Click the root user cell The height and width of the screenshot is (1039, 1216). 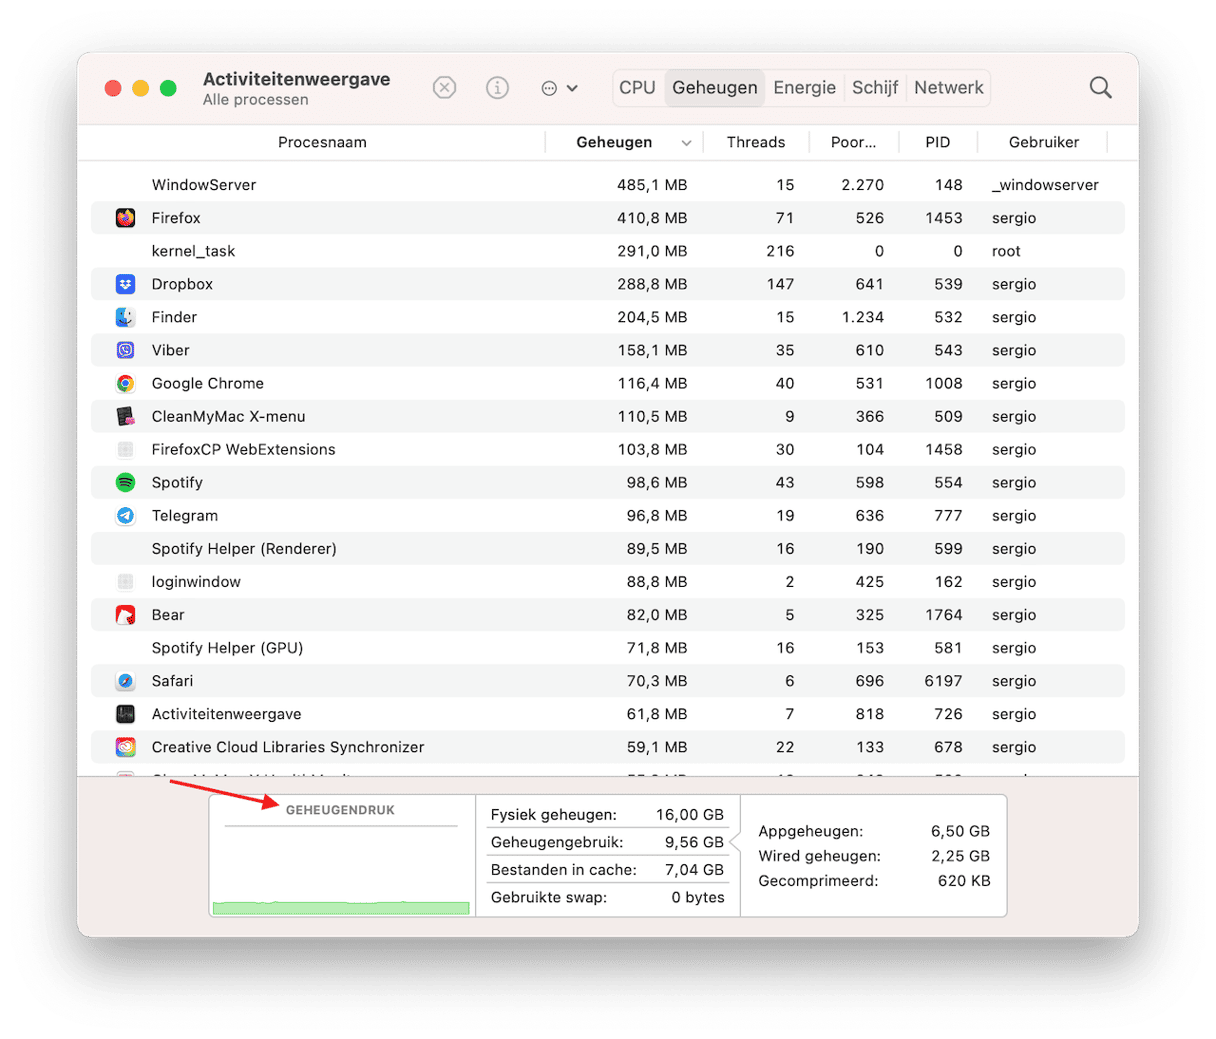click(x=1006, y=251)
